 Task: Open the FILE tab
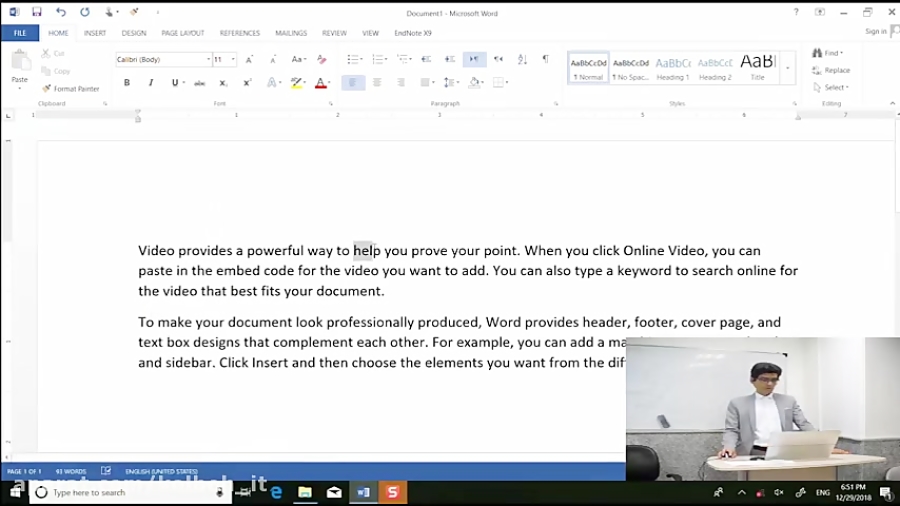click(20, 33)
